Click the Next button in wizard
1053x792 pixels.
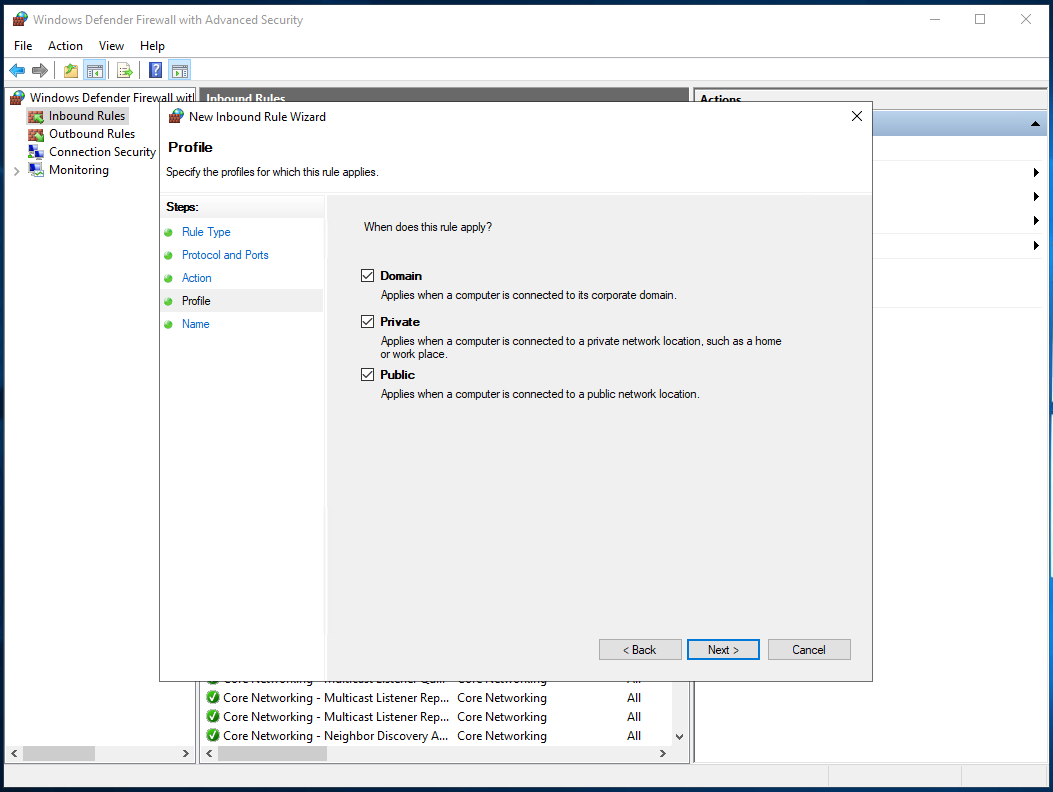click(x=723, y=650)
